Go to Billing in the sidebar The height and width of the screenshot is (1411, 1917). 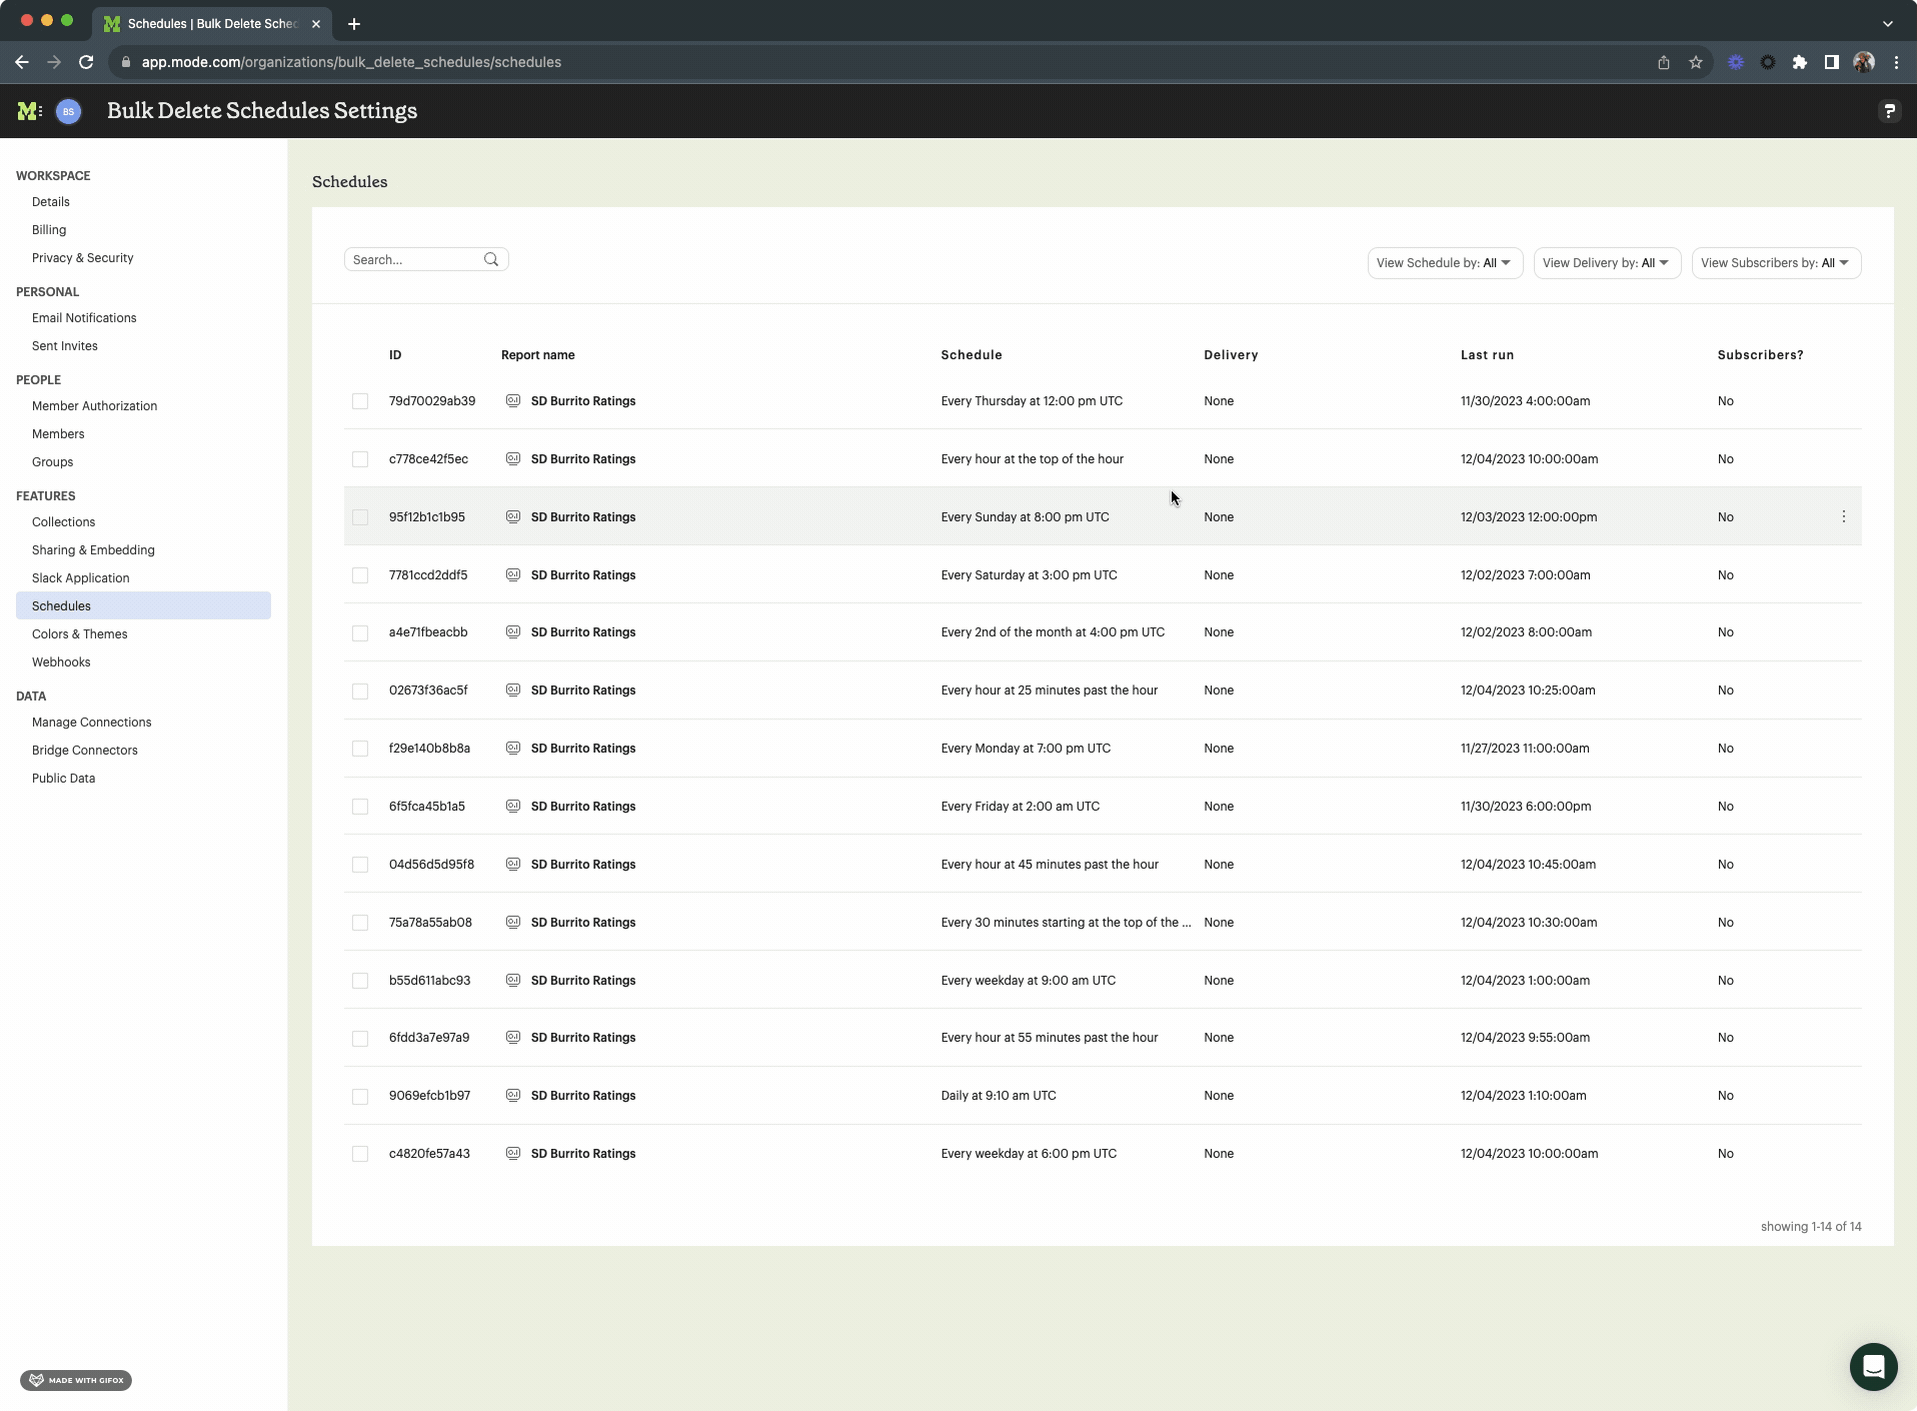coord(49,230)
